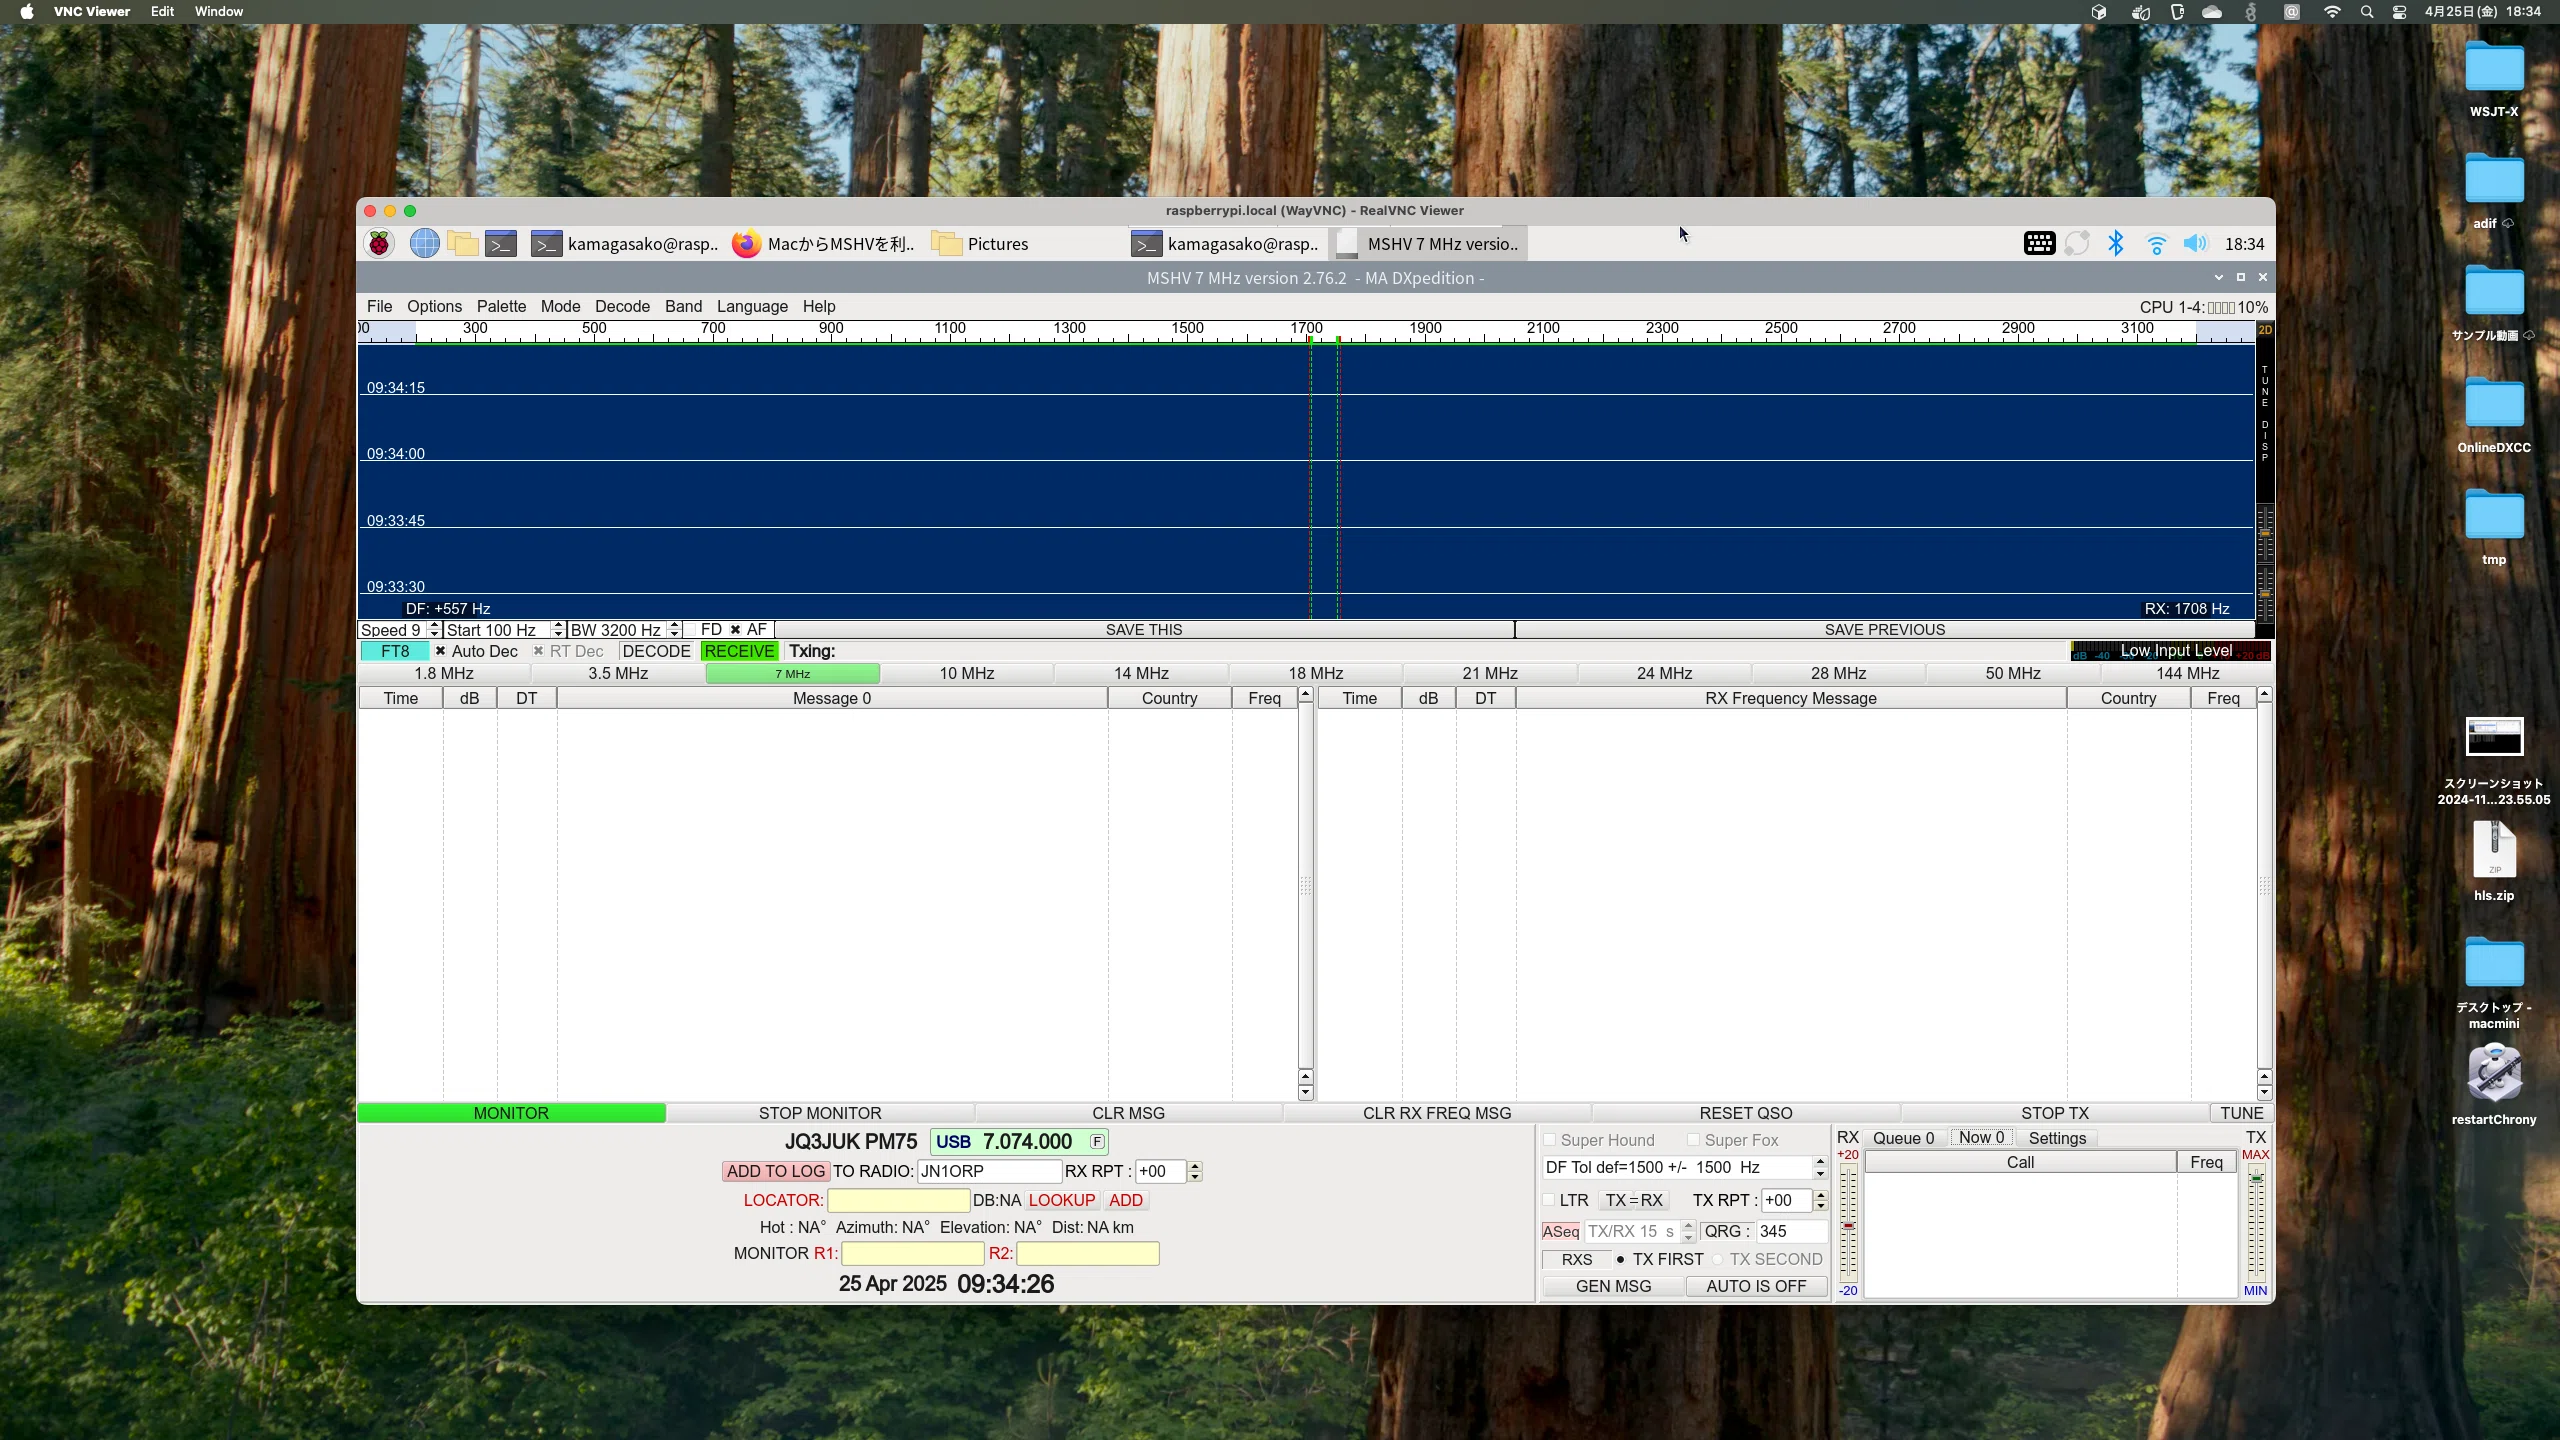Open Raspberry Pi volume speaker icon
Viewport: 2560px width, 1440px height.
tap(2195, 244)
